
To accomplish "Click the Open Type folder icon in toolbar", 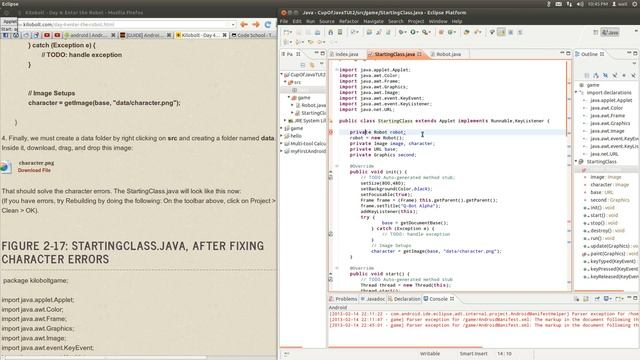I will (x=466, y=32).
